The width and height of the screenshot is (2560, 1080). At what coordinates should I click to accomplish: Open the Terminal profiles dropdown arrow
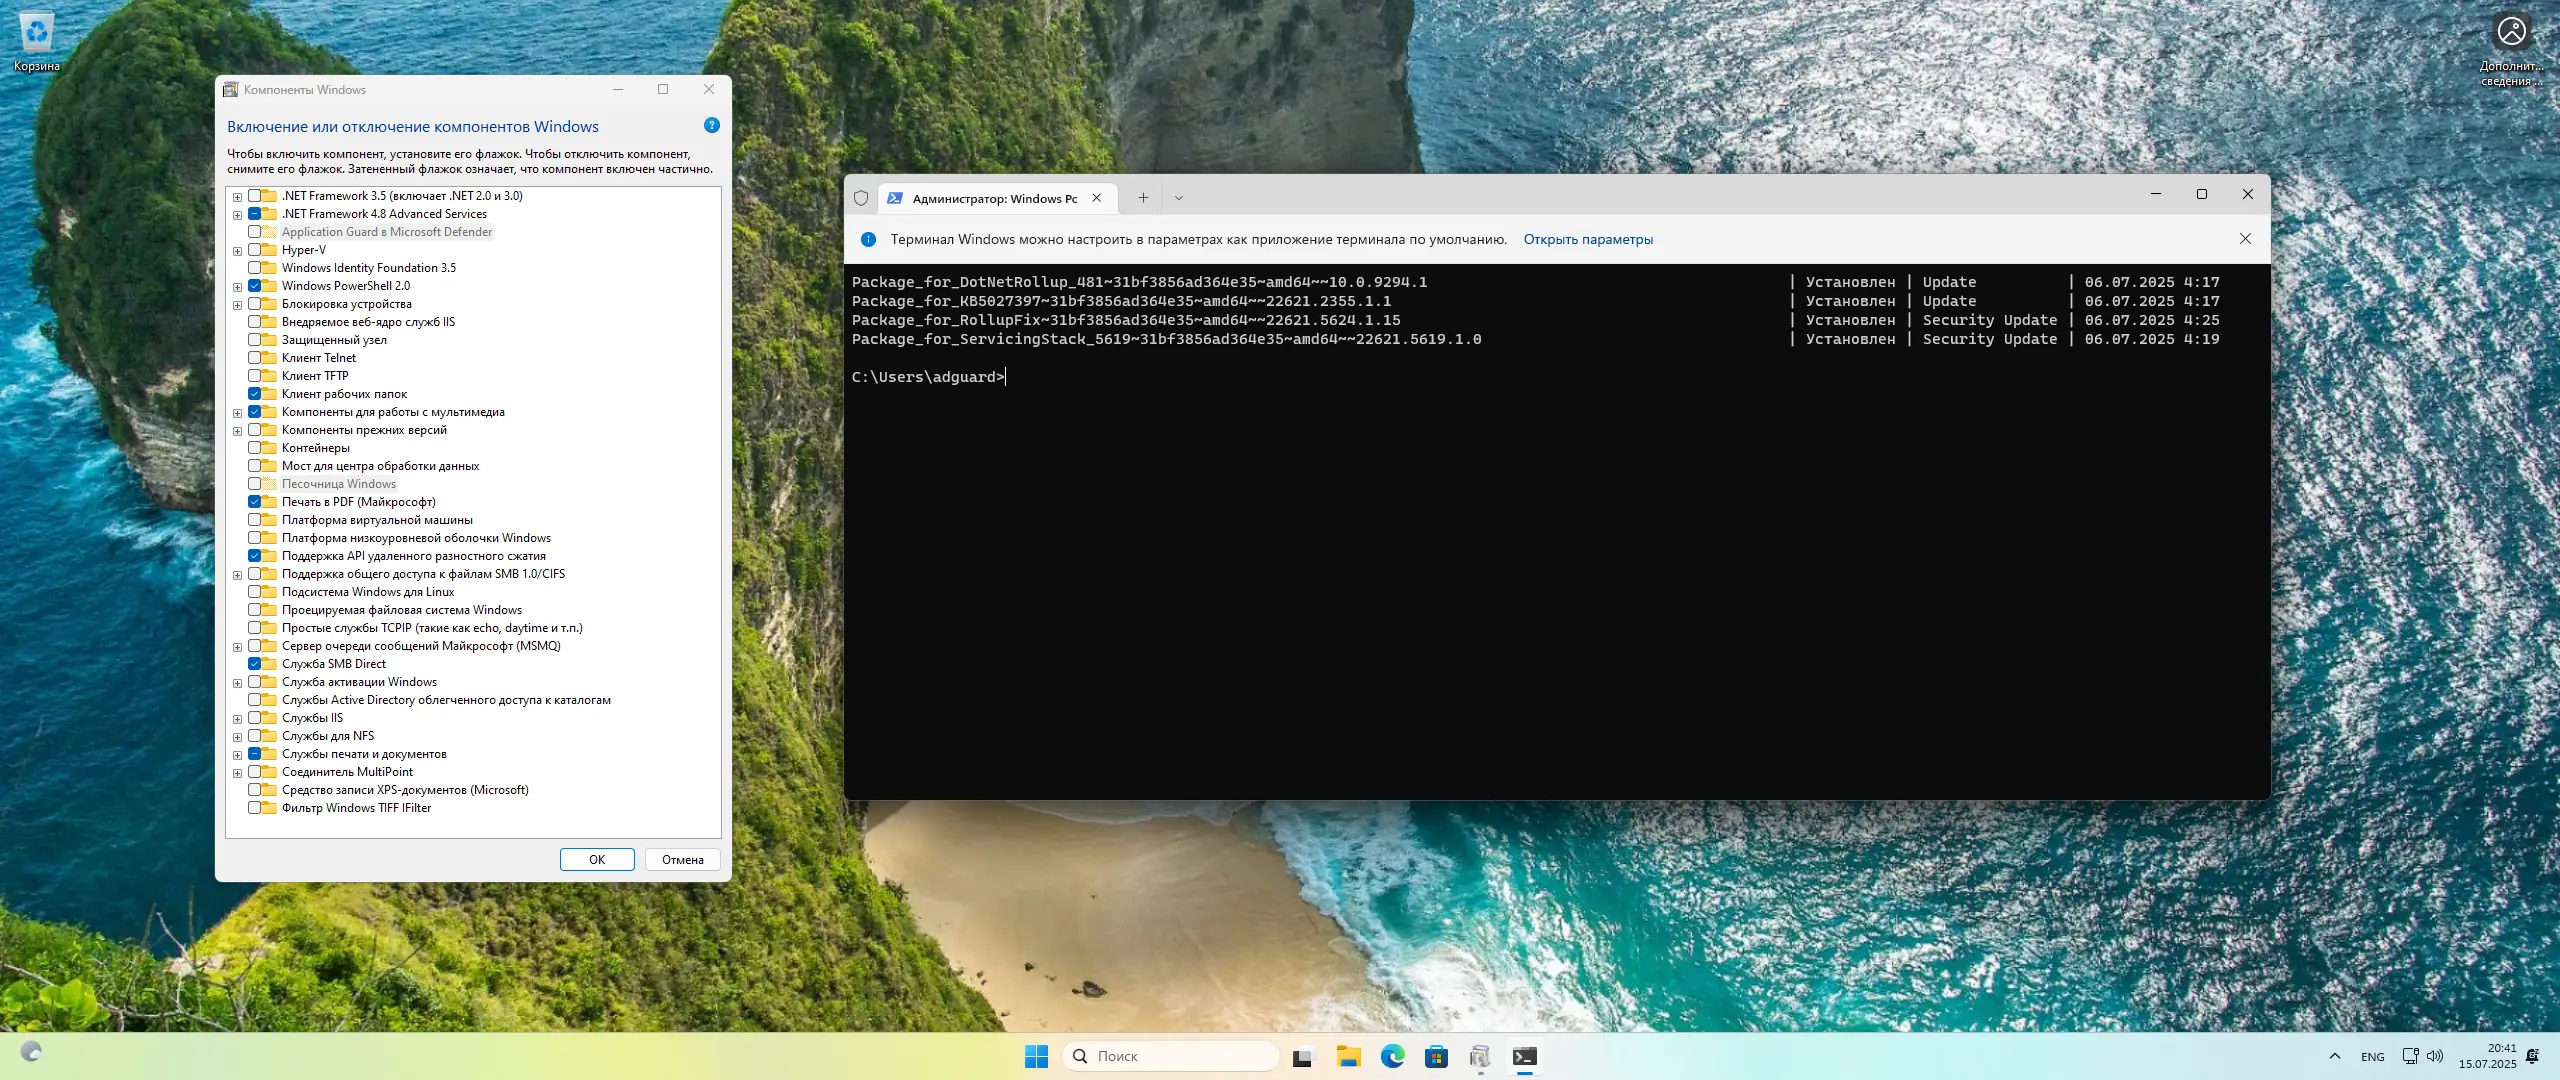(x=1178, y=198)
